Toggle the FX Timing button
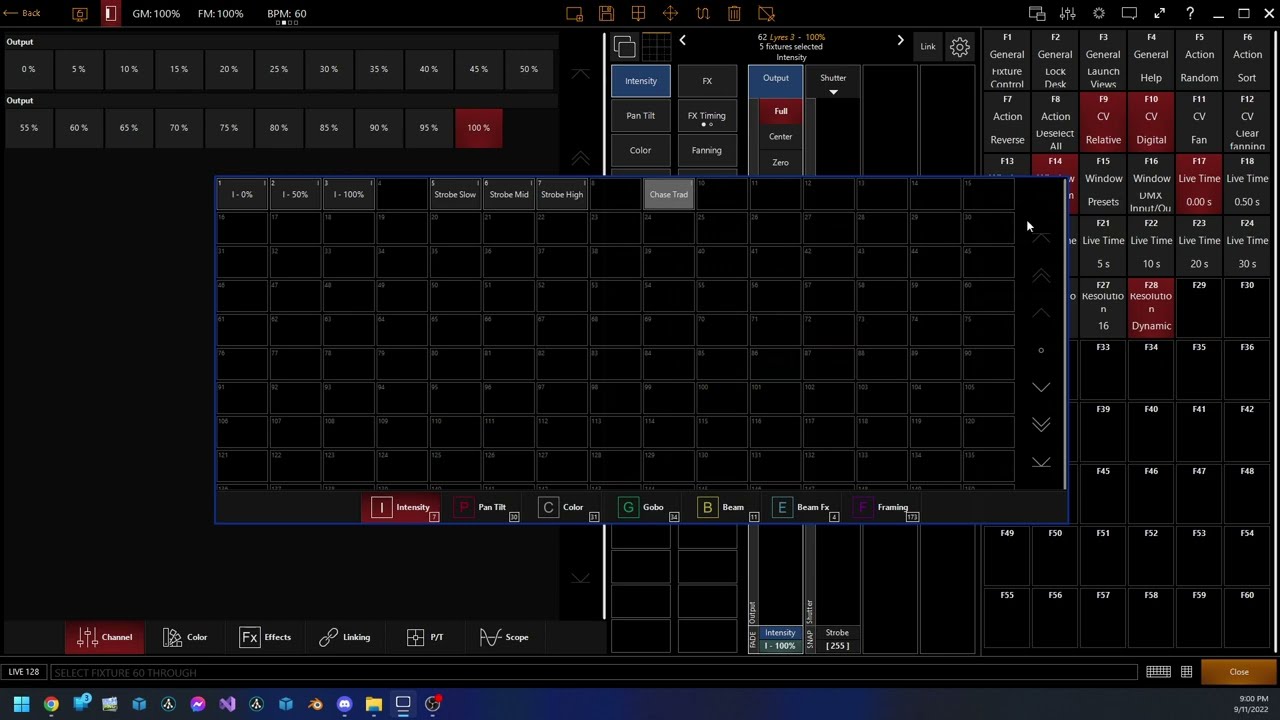The image size is (1280, 720). coord(707,116)
